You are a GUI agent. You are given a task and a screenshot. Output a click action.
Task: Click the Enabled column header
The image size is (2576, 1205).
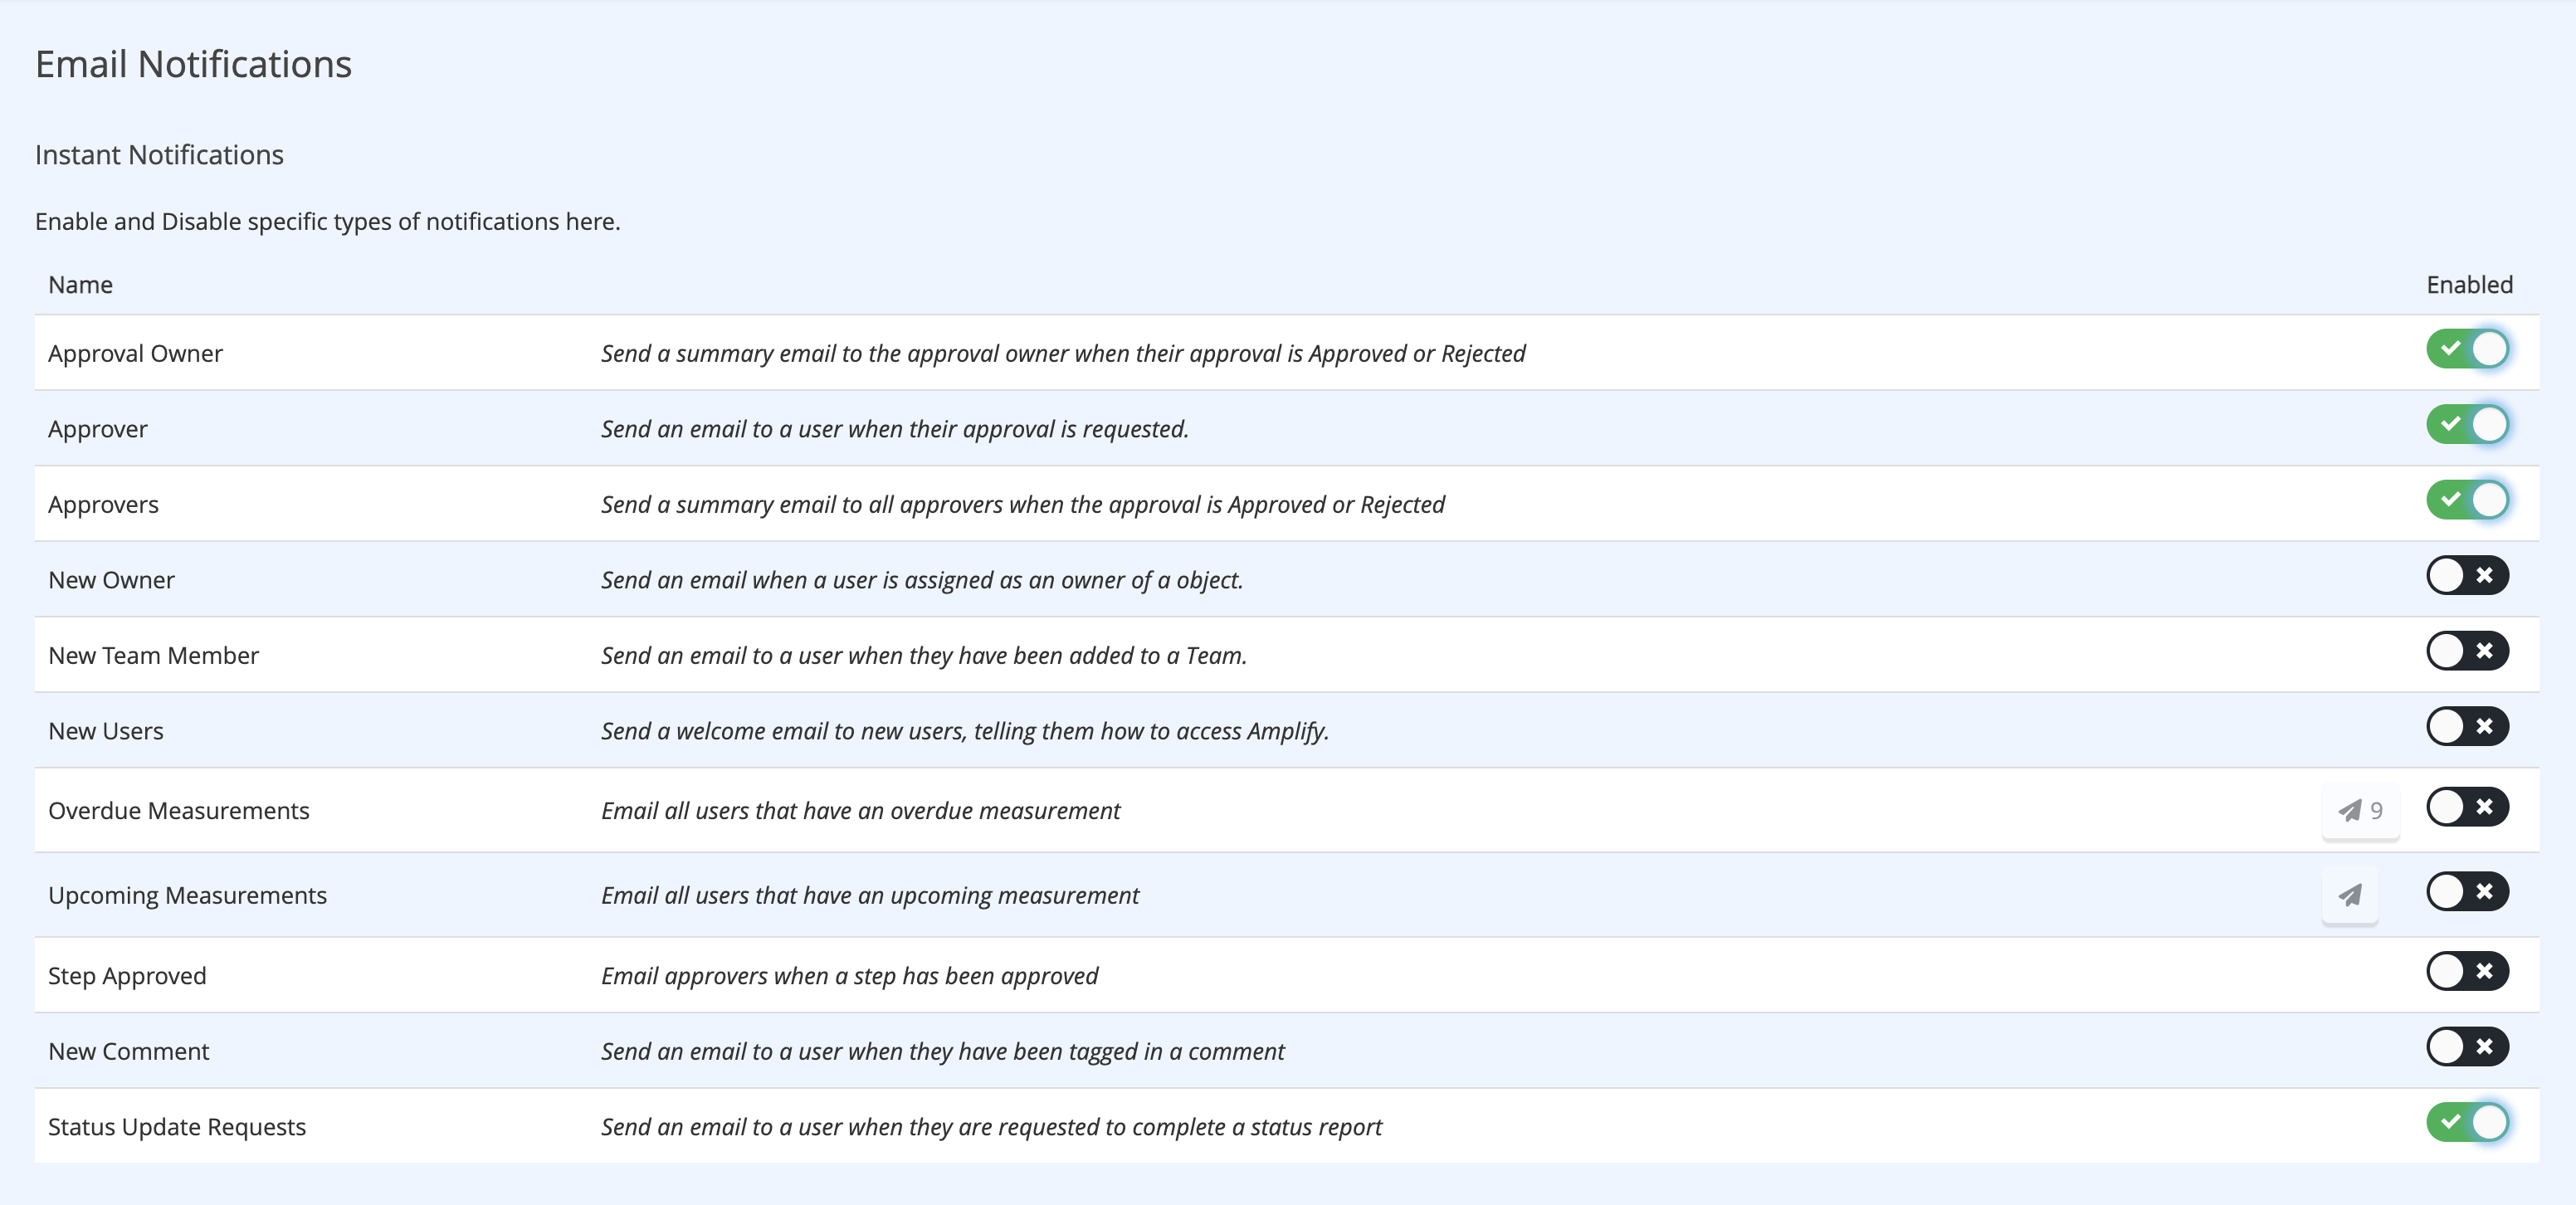(2469, 284)
